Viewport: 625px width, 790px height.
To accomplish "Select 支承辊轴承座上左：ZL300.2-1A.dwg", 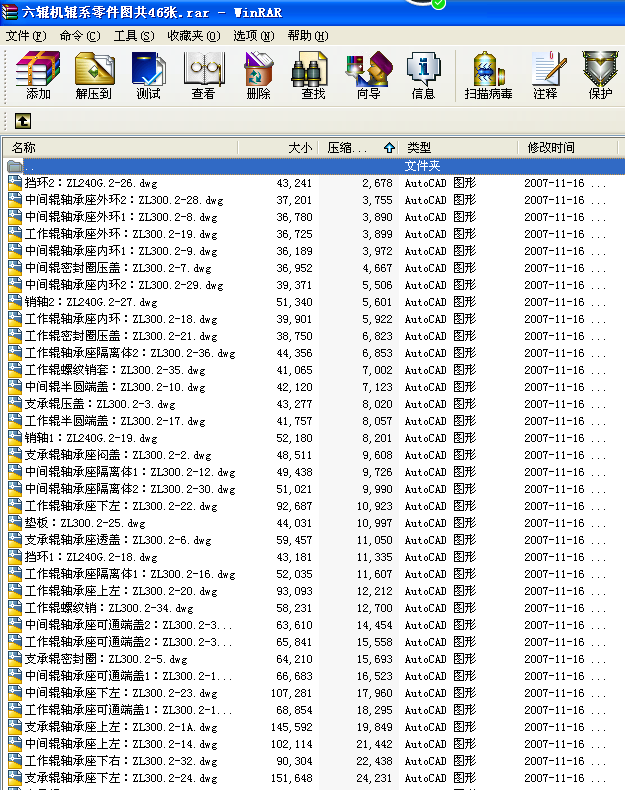I will [121, 727].
